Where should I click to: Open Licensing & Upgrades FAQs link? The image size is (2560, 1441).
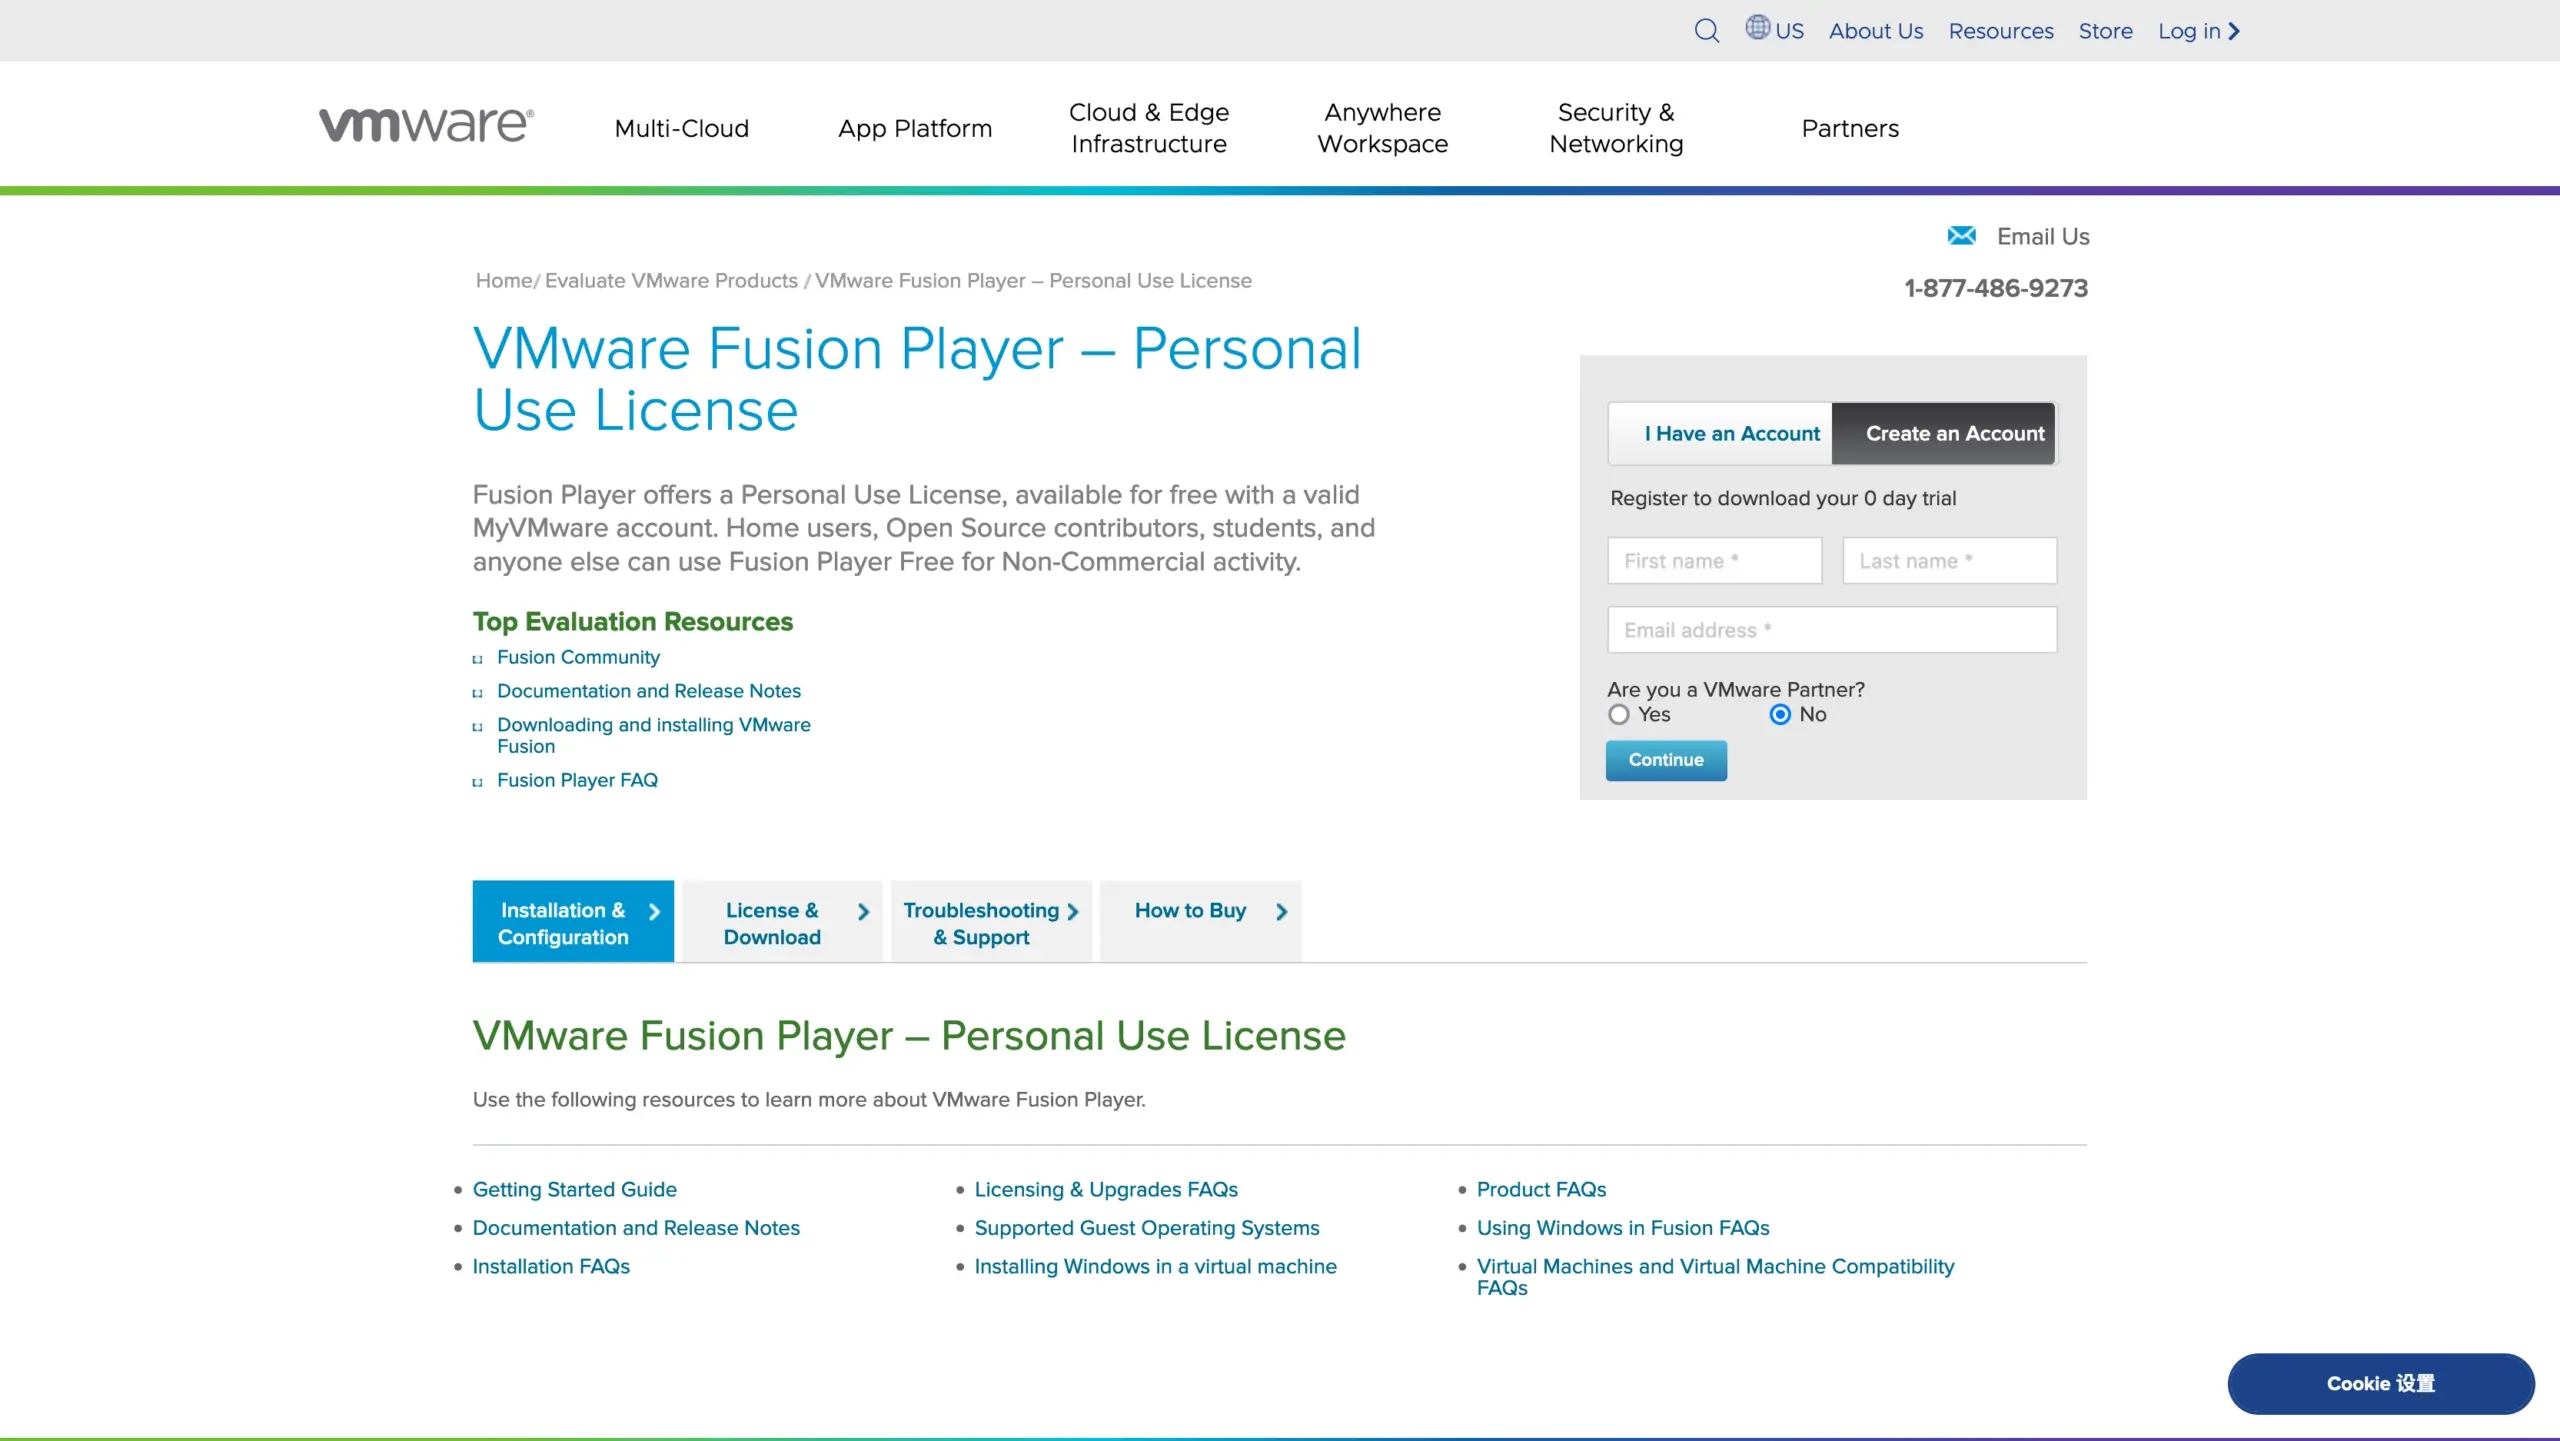click(x=1106, y=1190)
